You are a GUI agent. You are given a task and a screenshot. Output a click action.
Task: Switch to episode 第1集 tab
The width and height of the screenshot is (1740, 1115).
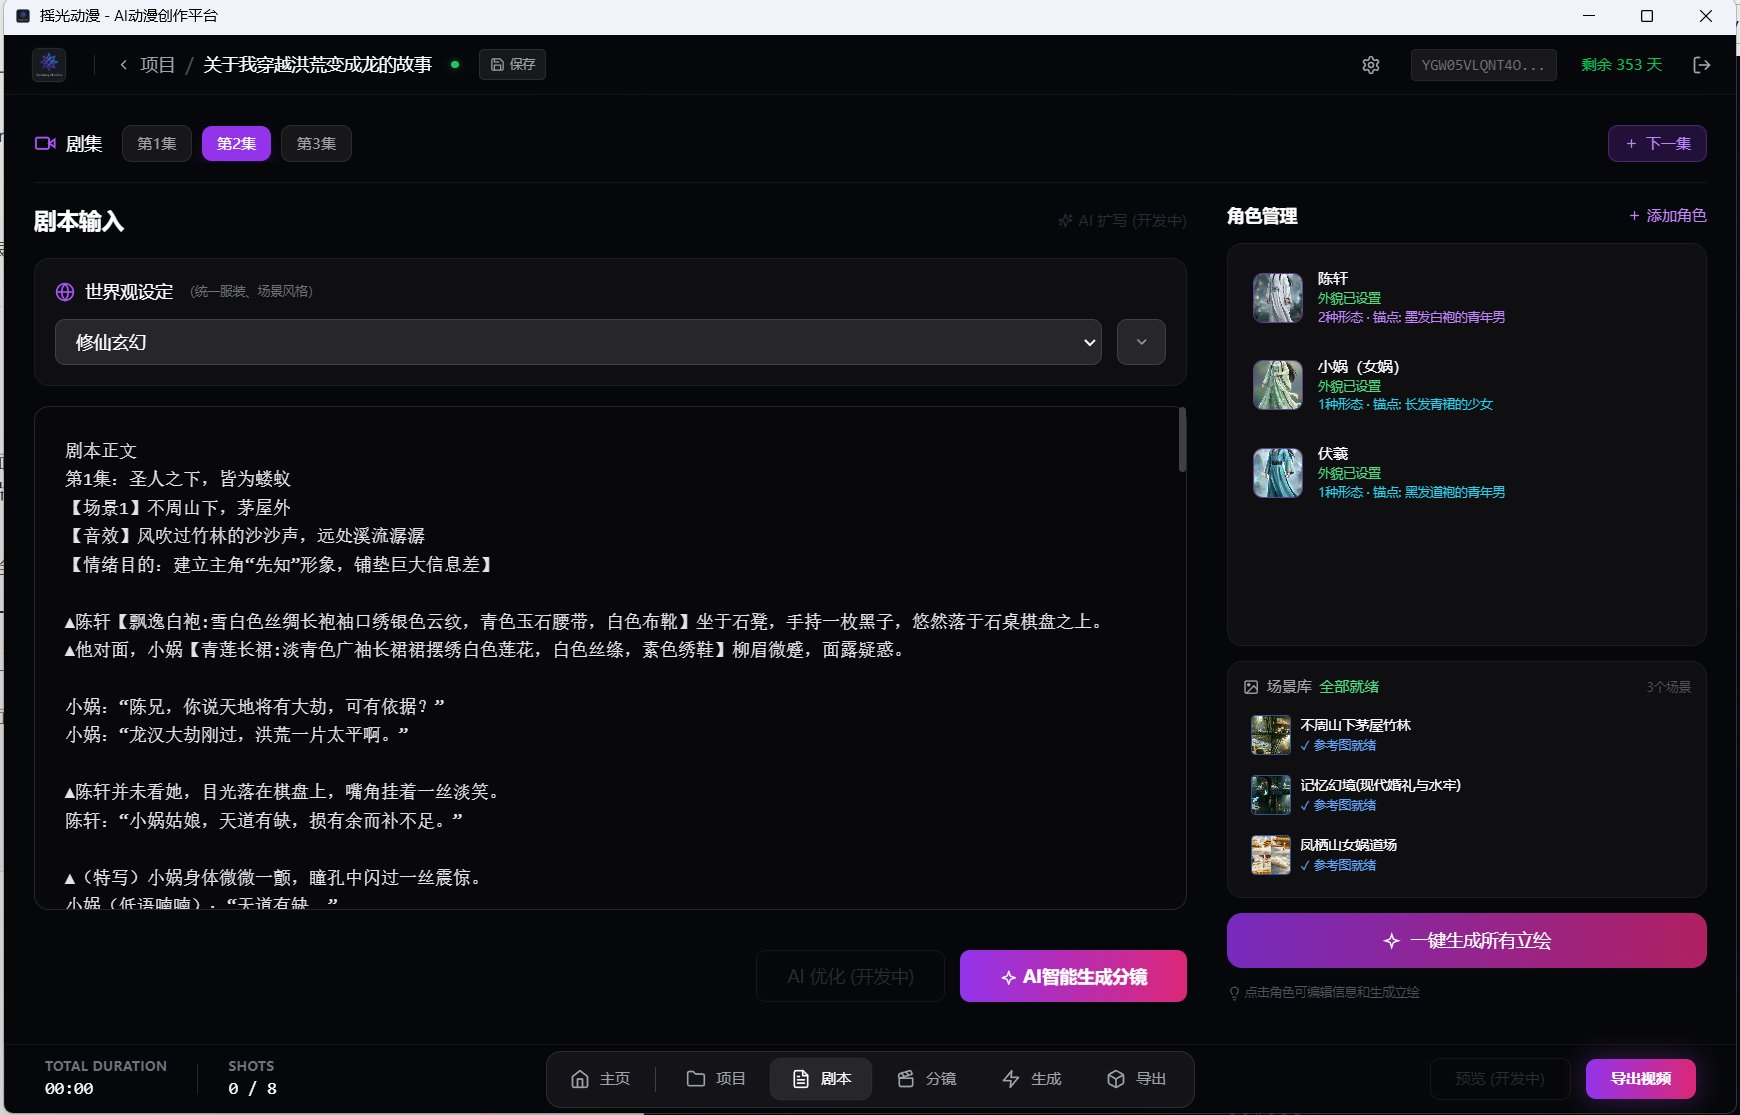pyautogui.click(x=157, y=144)
